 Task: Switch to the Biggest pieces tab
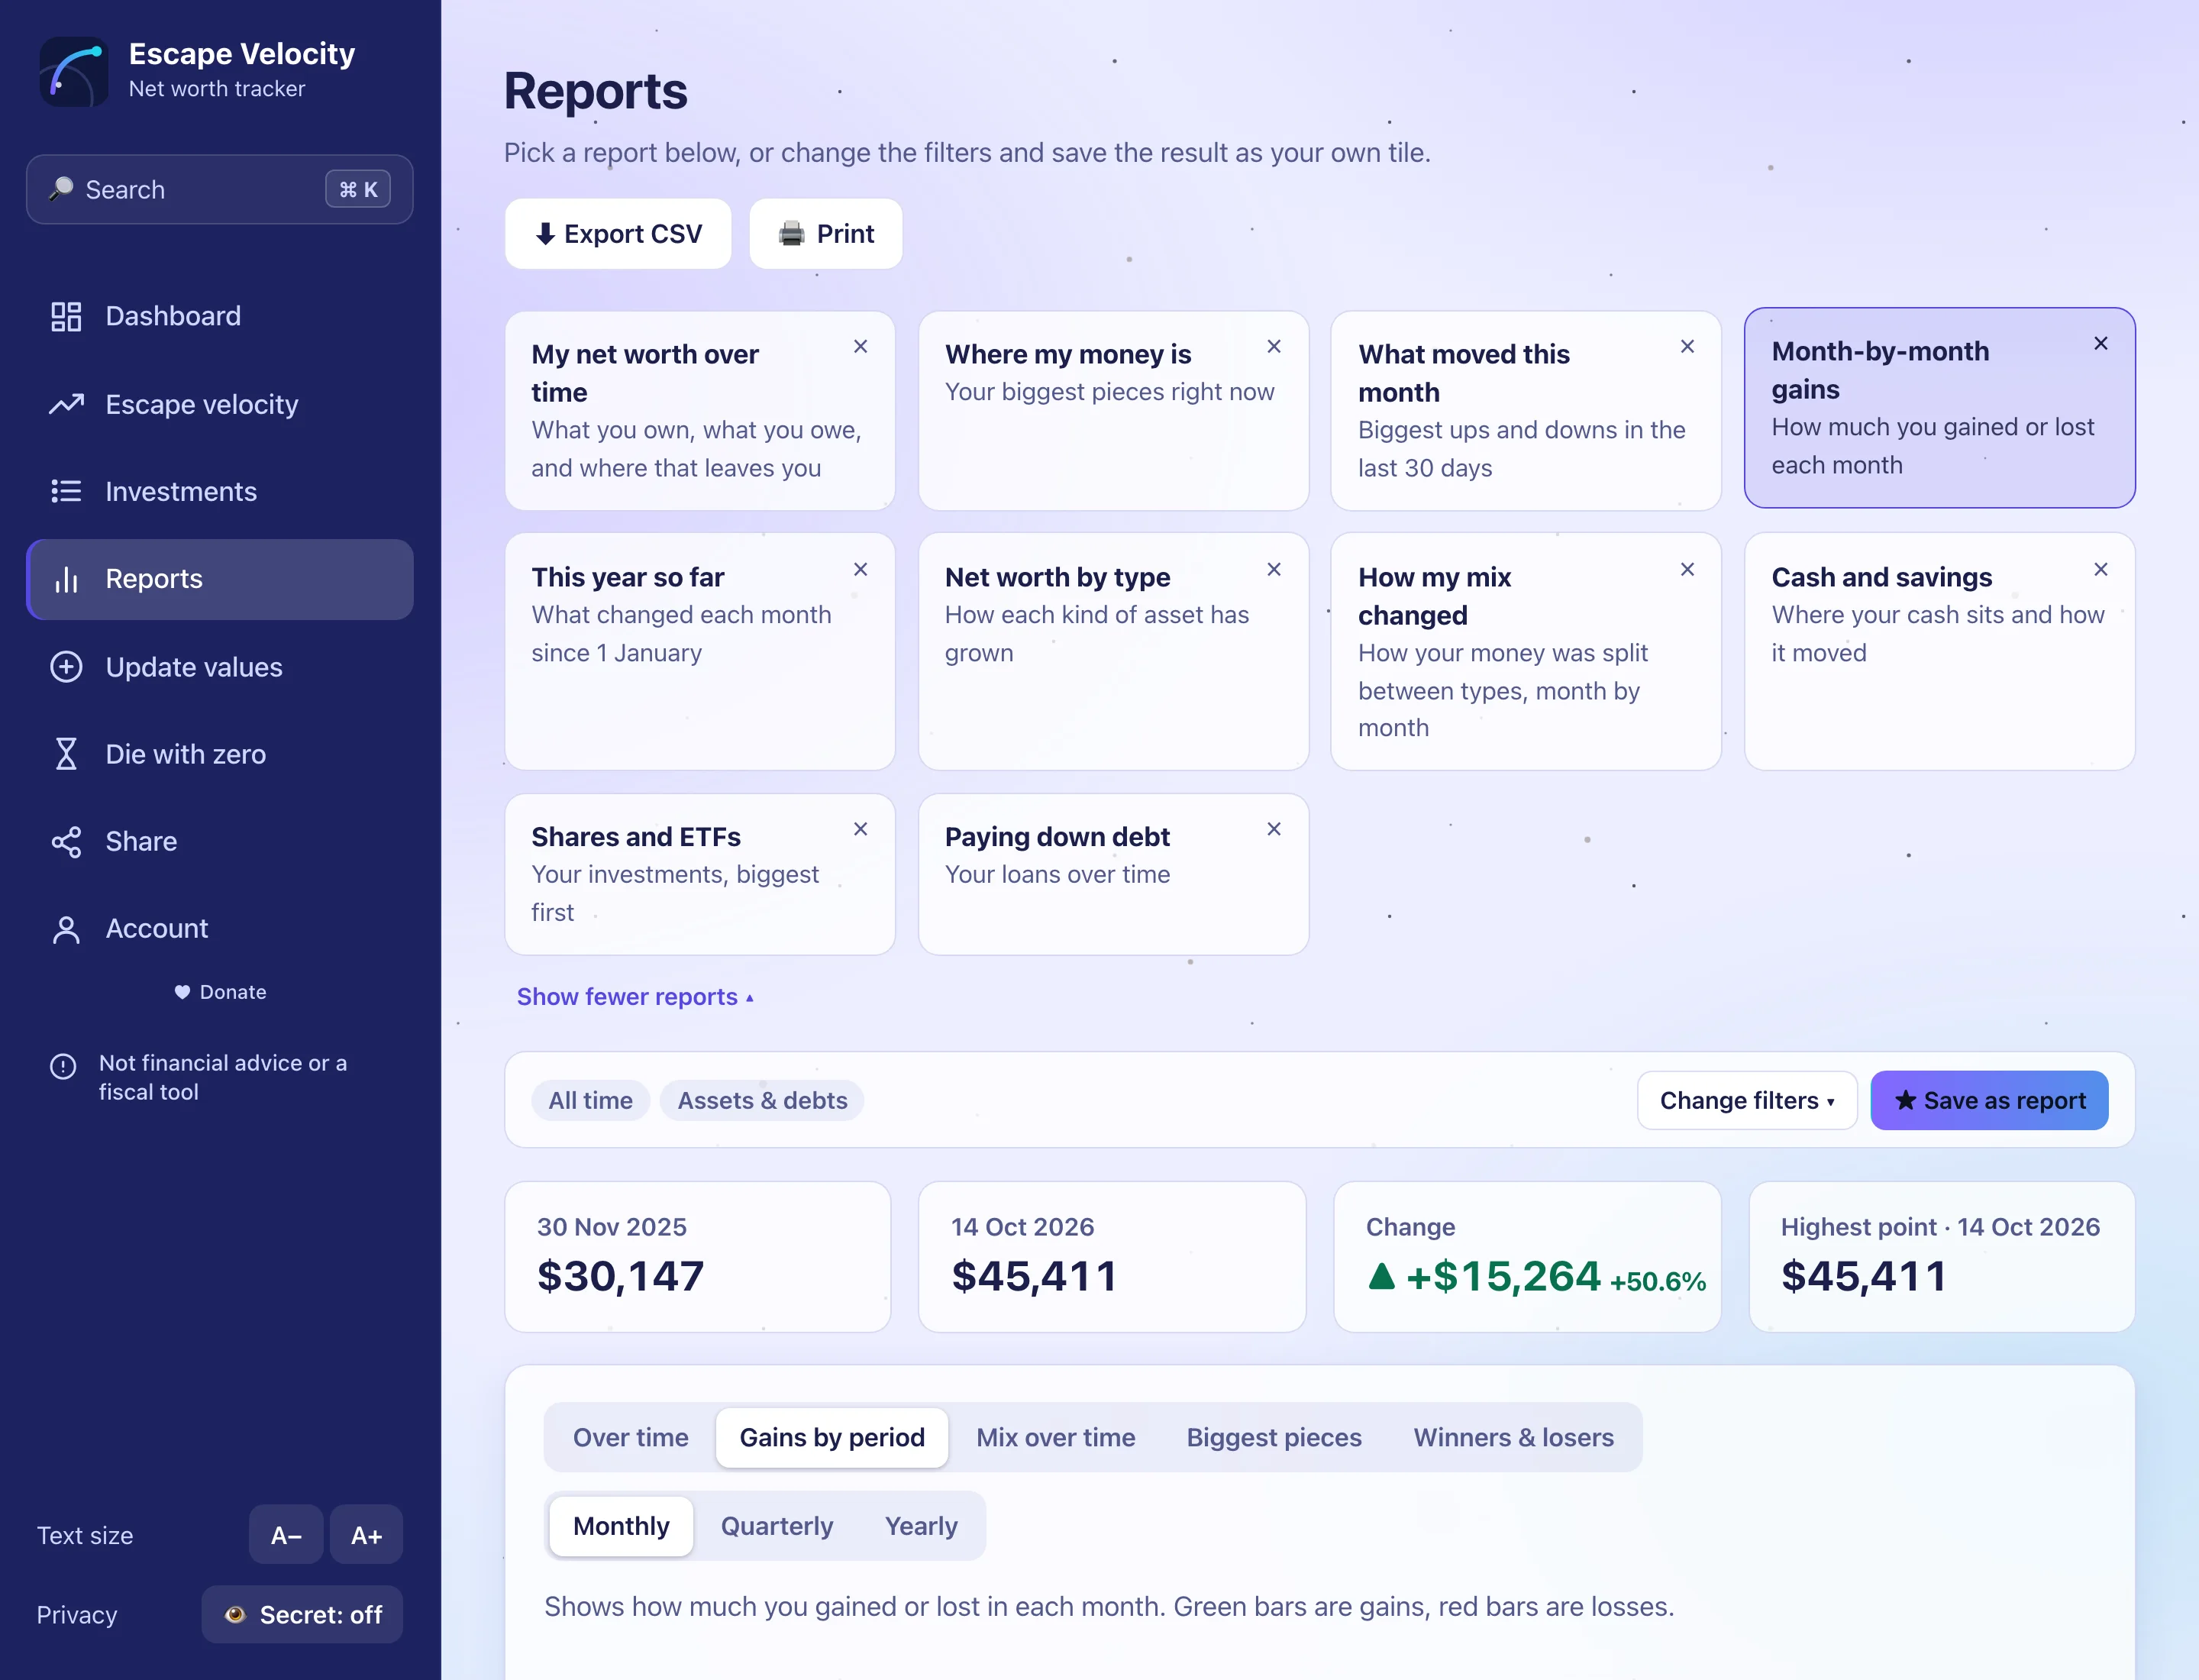[x=1274, y=1438]
